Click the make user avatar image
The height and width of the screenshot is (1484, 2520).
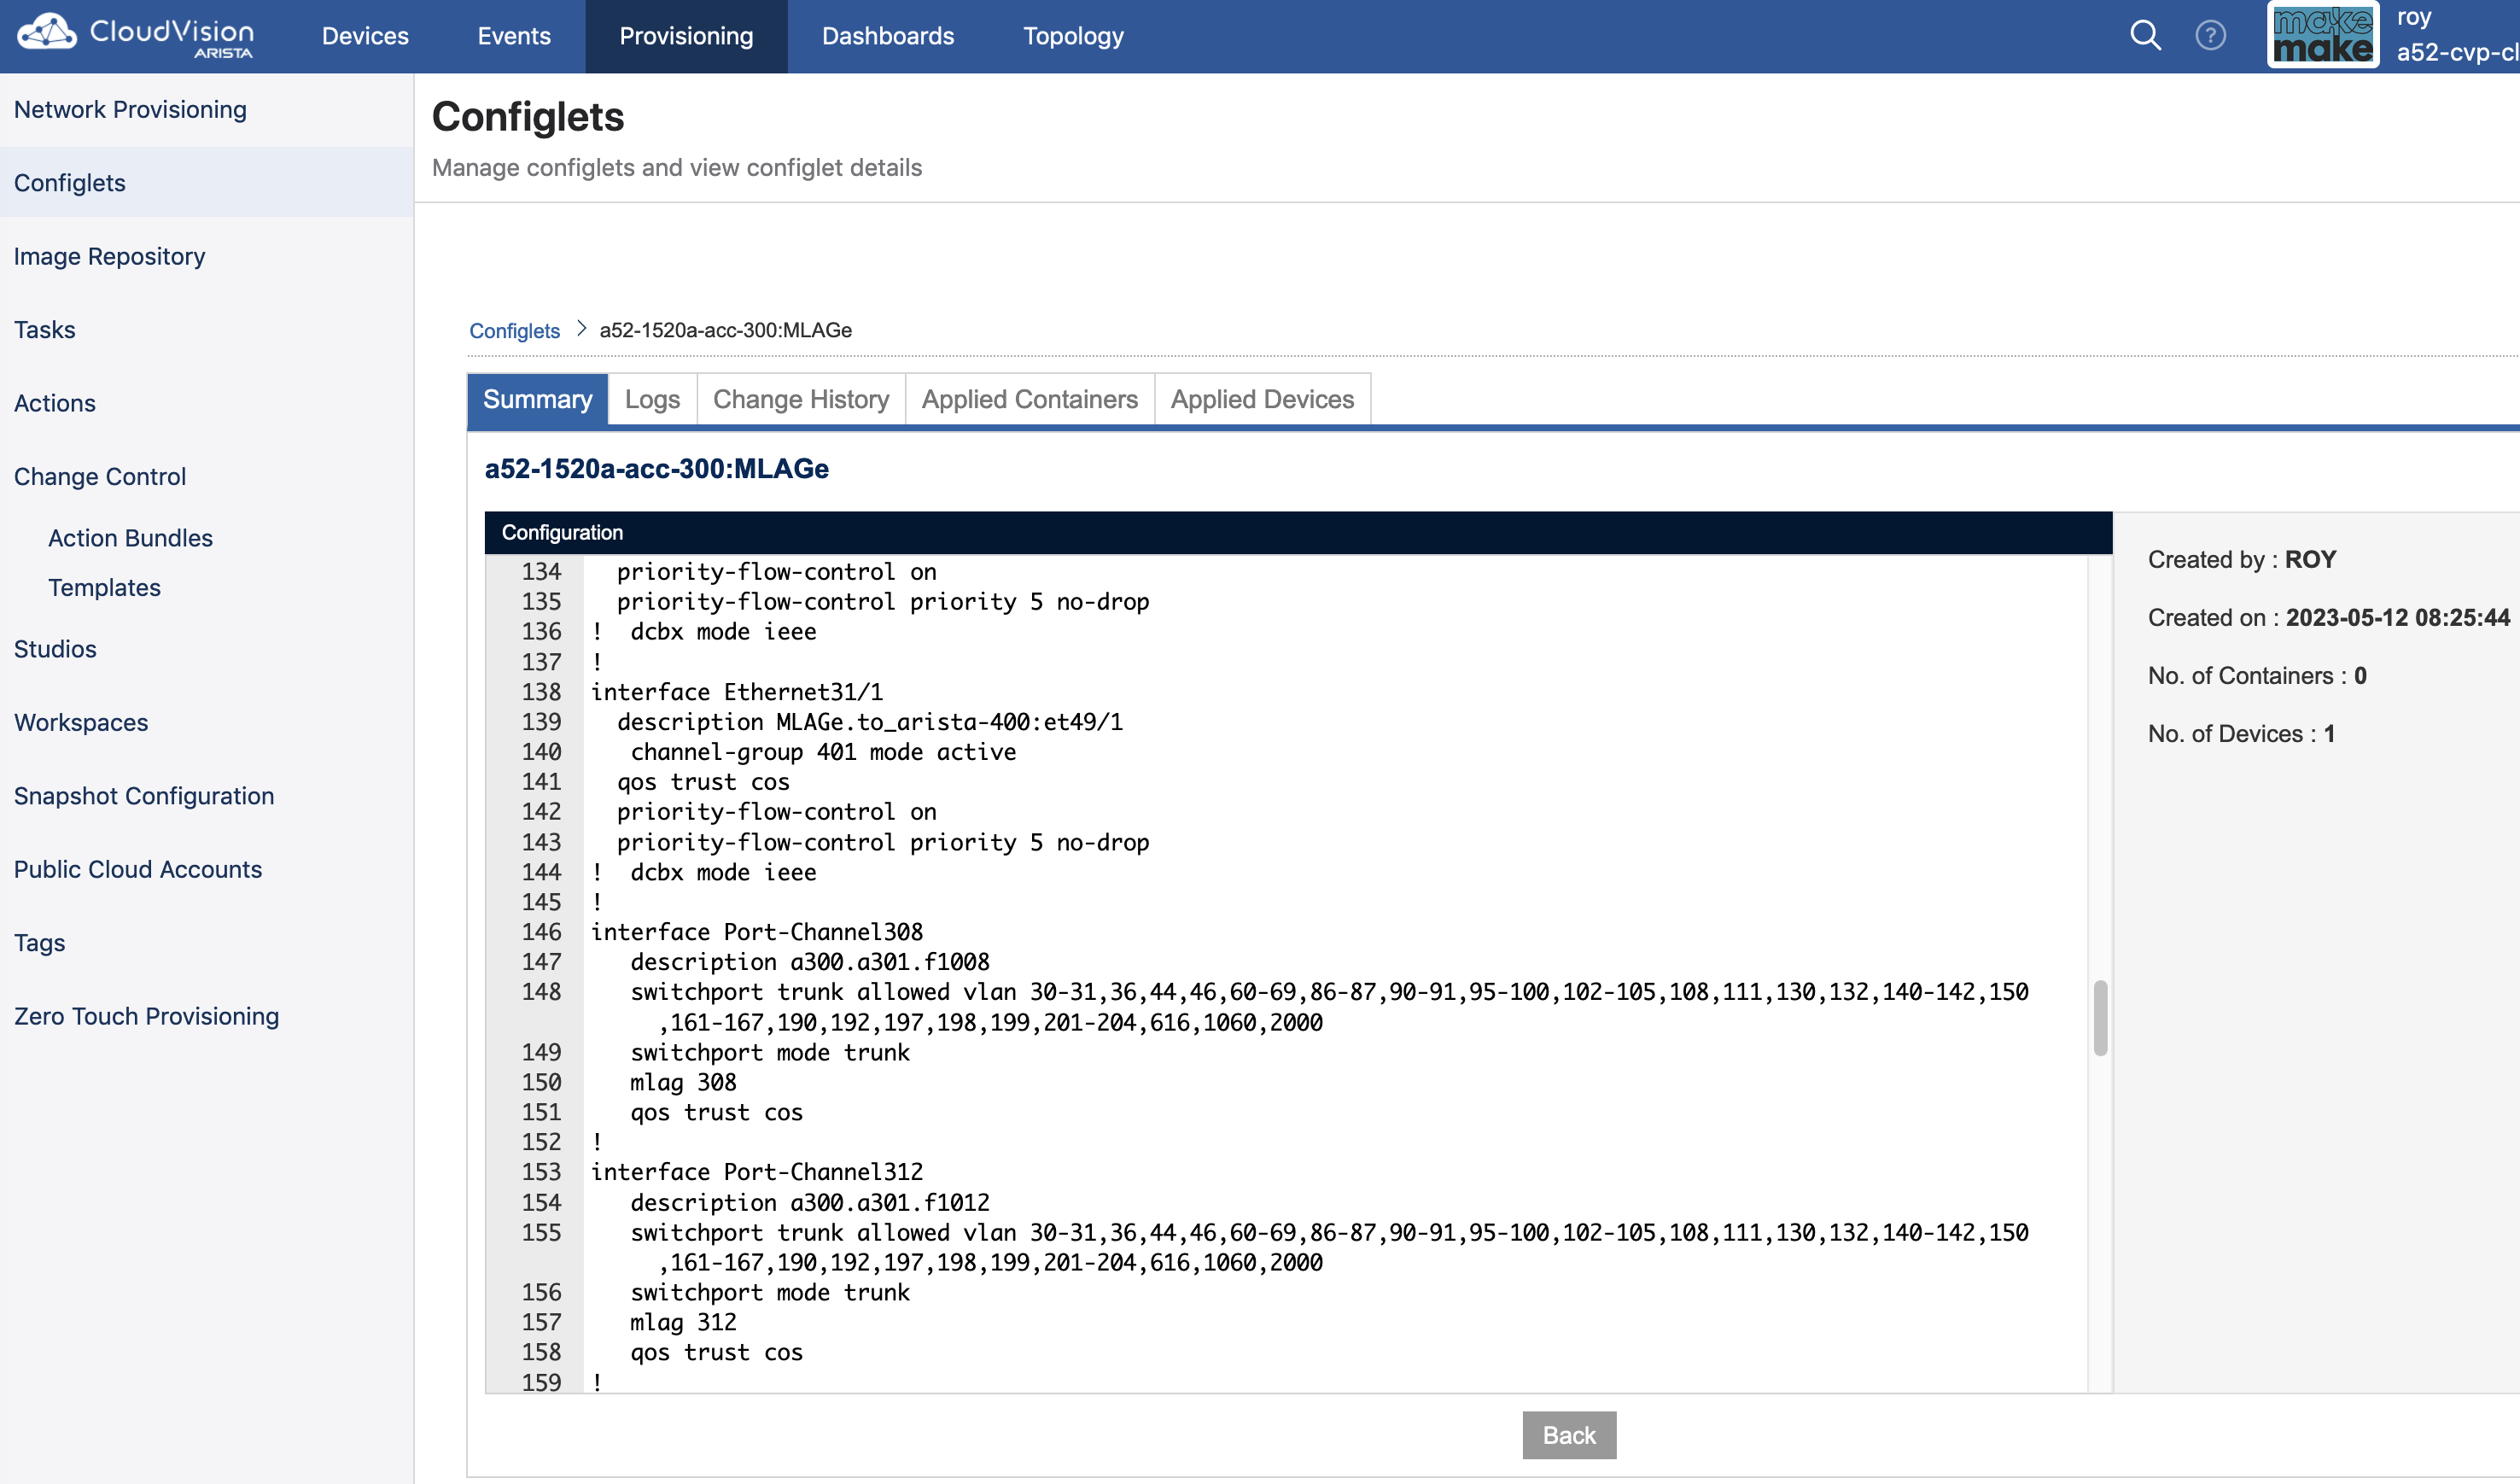[2322, 36]
